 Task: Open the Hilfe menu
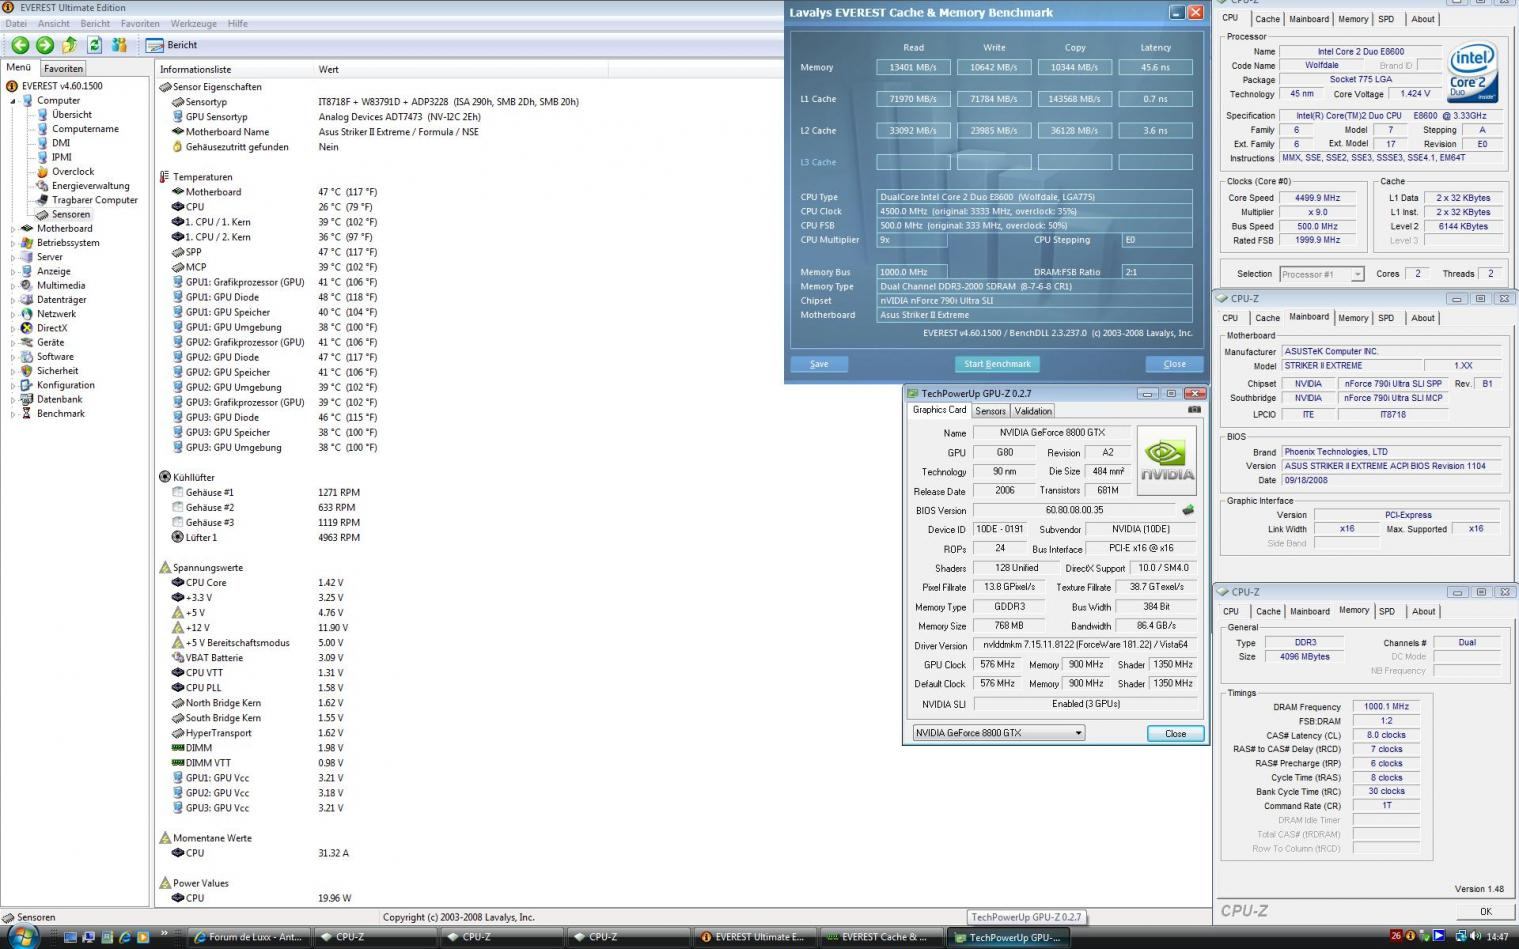[x=238, y=23]
